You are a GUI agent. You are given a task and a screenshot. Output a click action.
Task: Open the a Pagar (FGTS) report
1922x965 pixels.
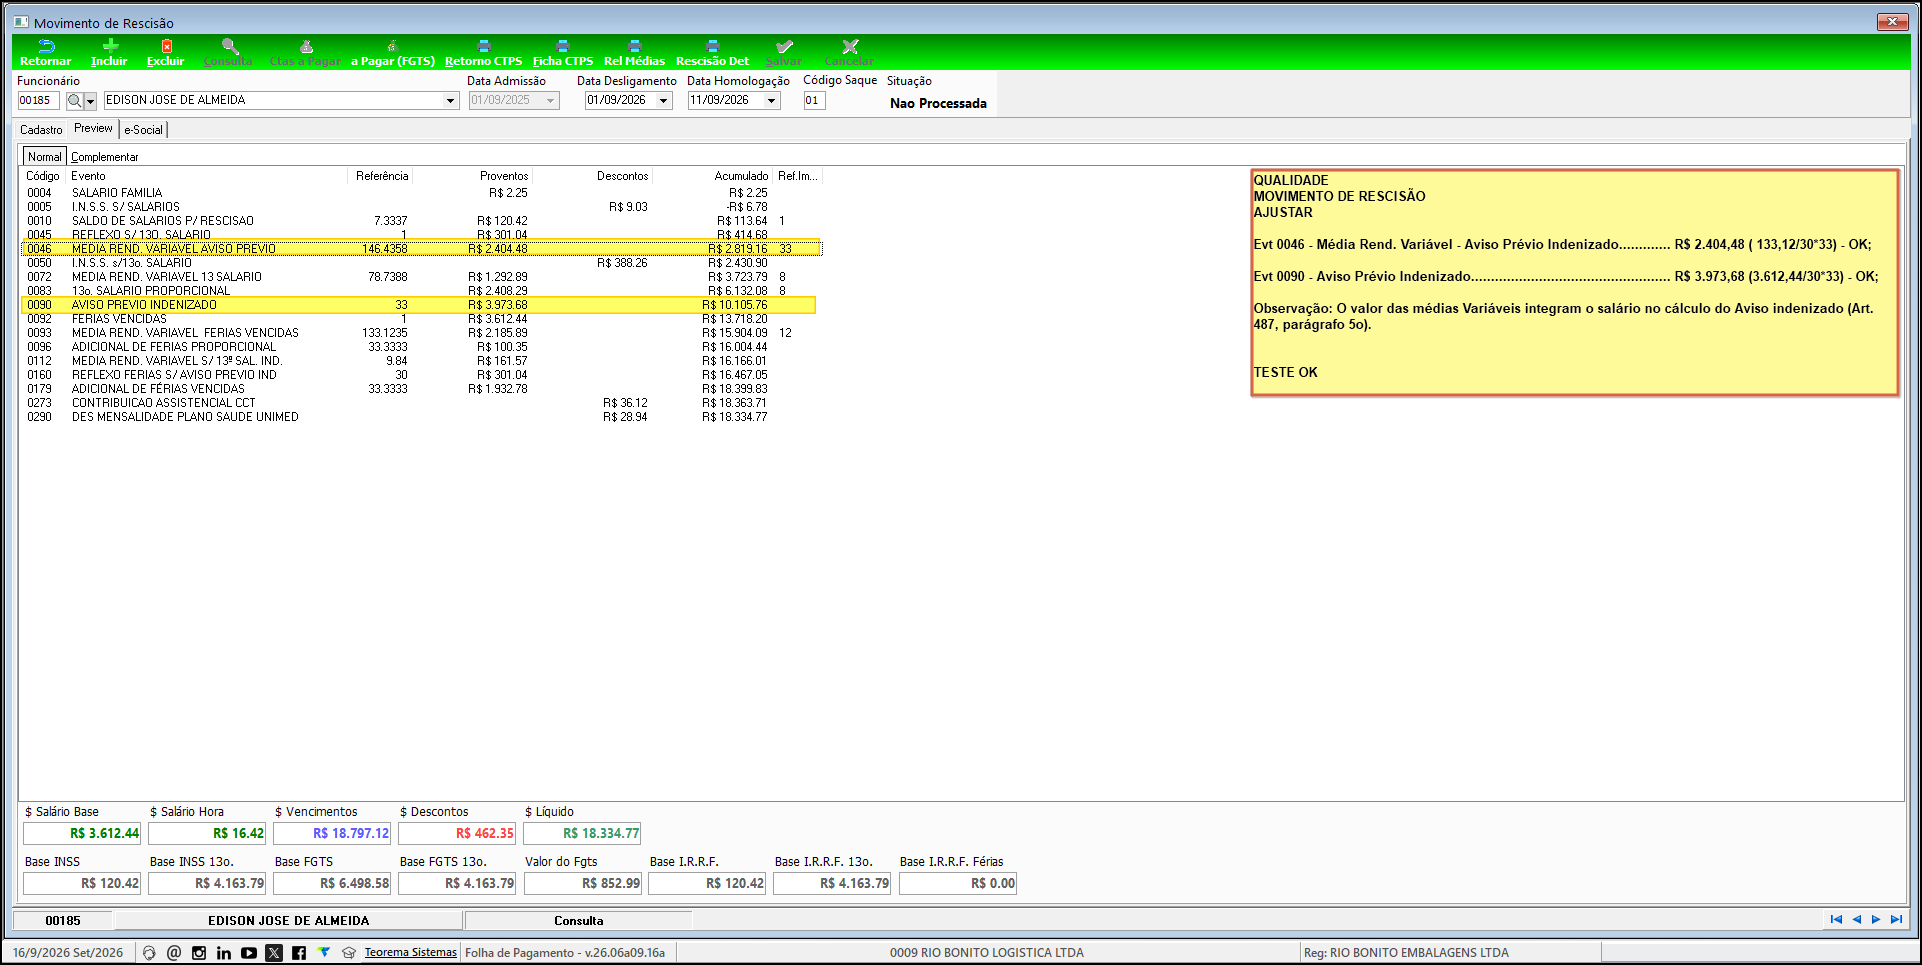pos(393,53)
